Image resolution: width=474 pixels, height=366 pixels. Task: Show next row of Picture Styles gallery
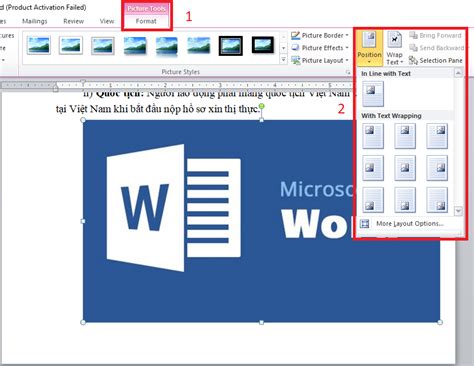point(283,48)
